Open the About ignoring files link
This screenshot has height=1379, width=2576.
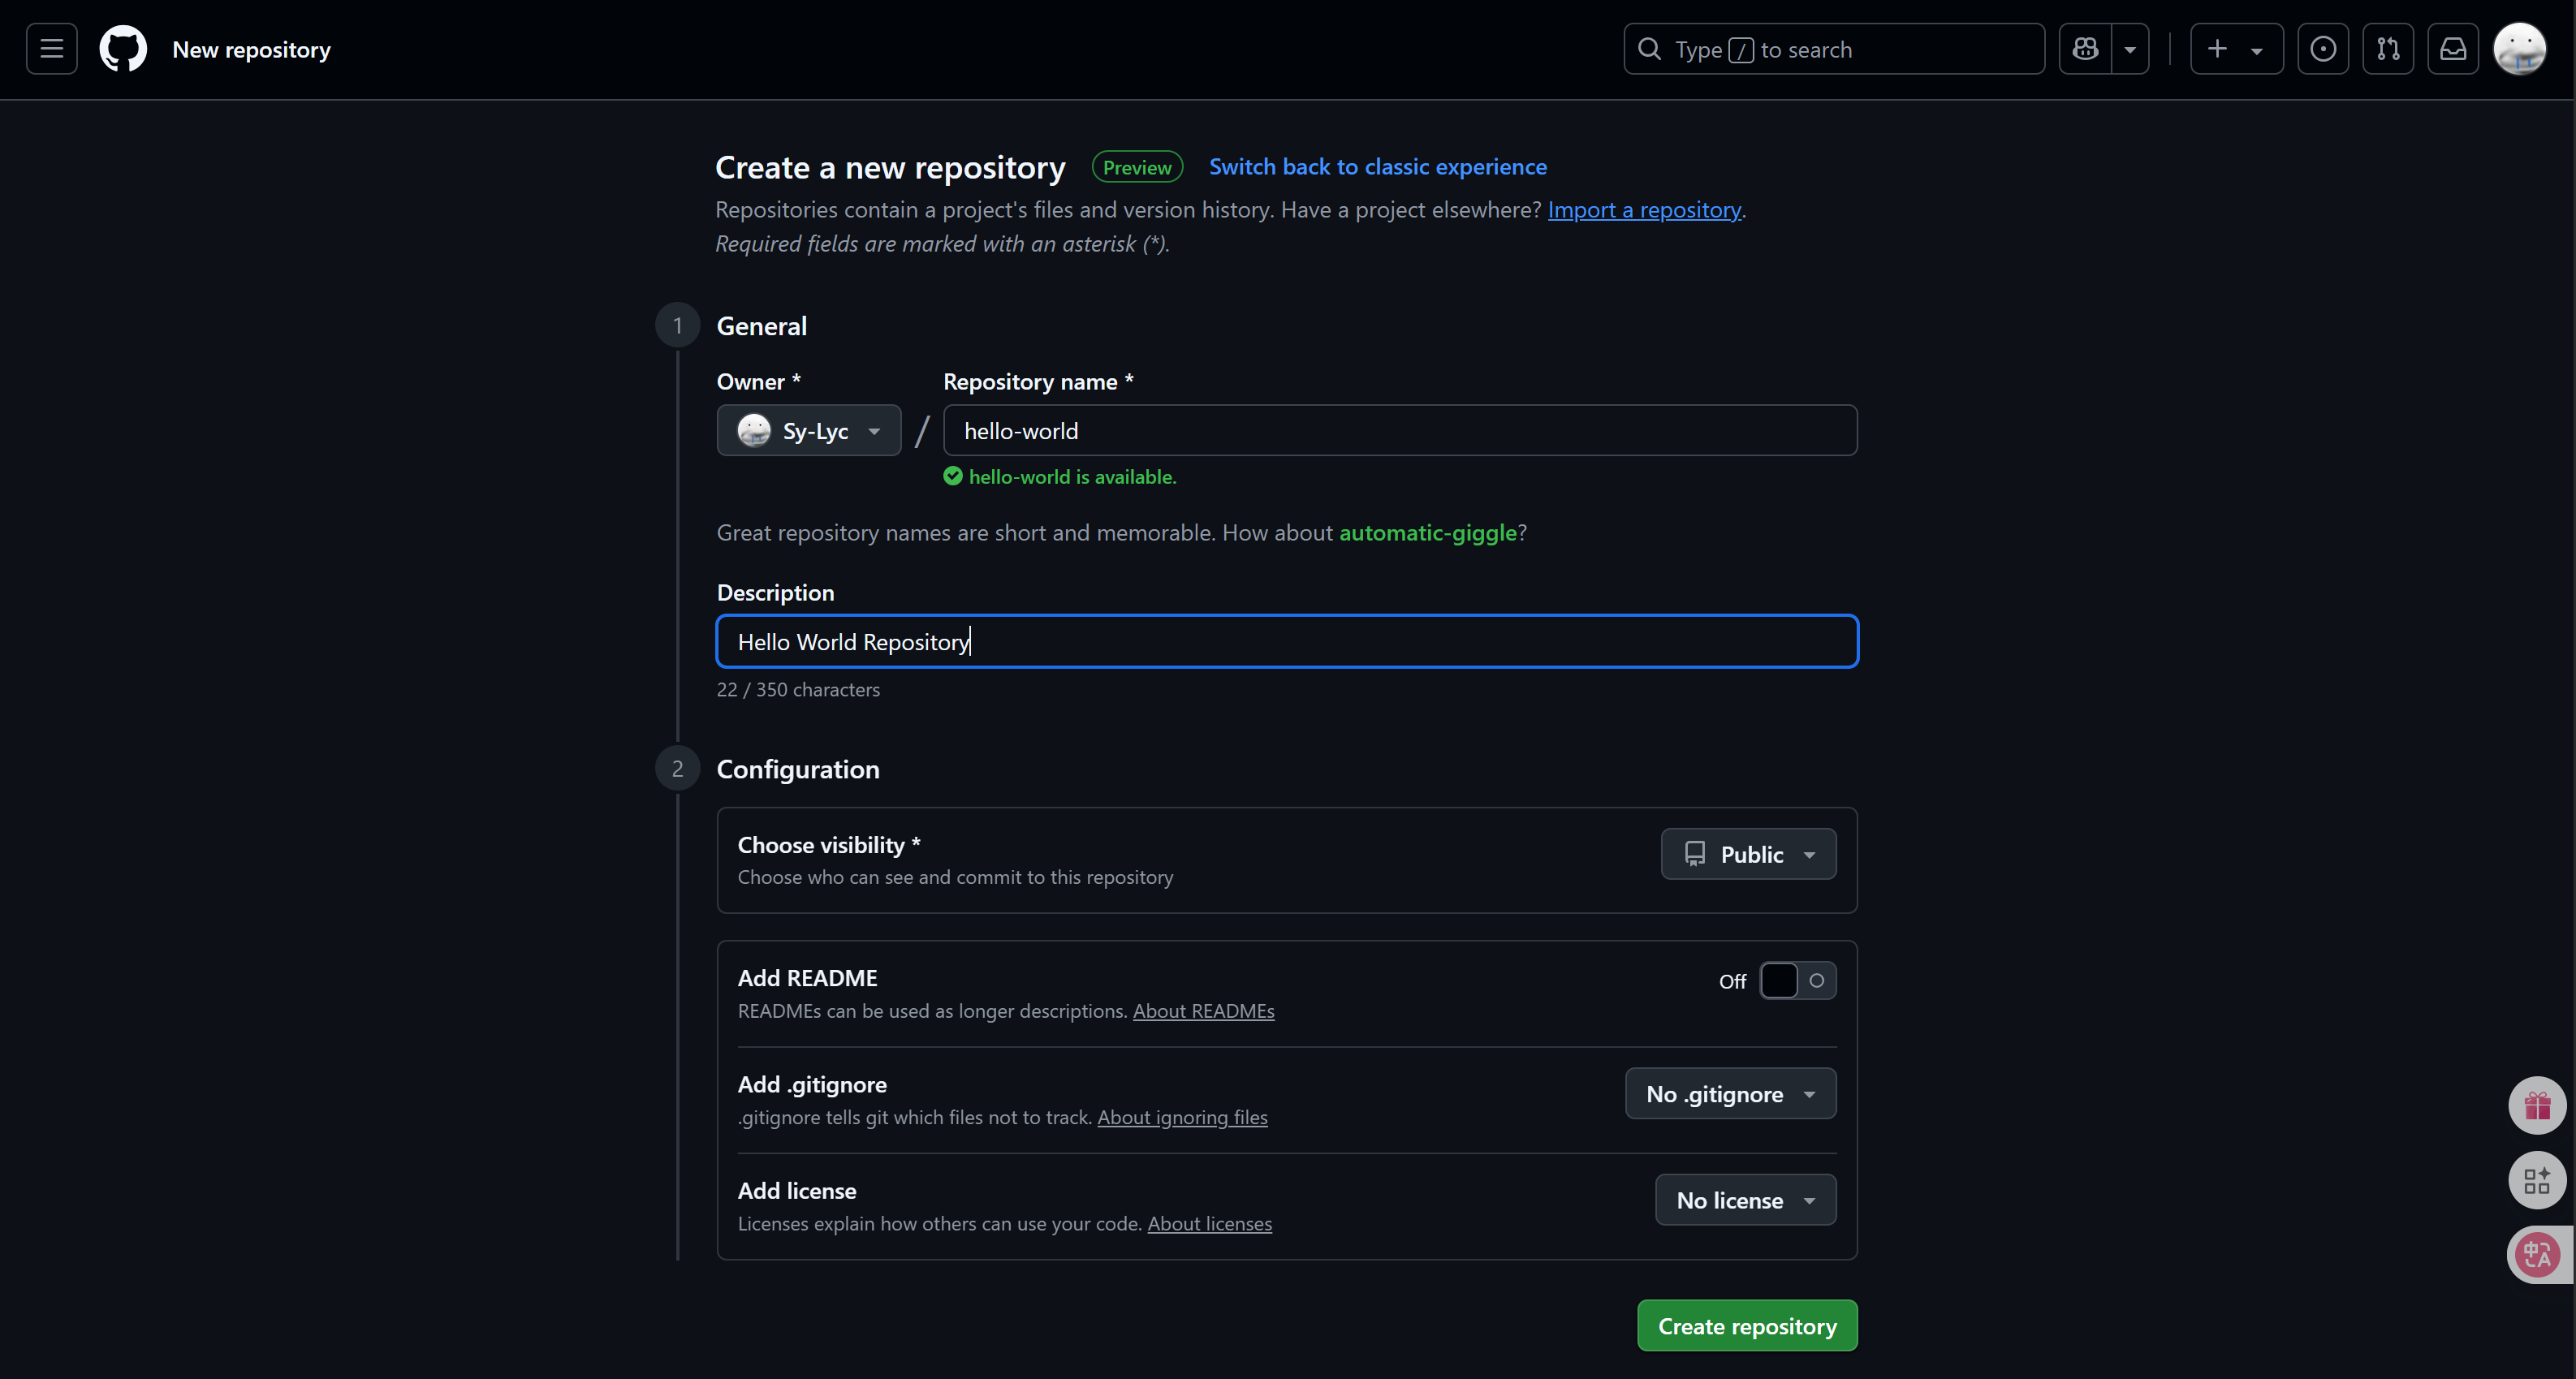(1182, 1118)
